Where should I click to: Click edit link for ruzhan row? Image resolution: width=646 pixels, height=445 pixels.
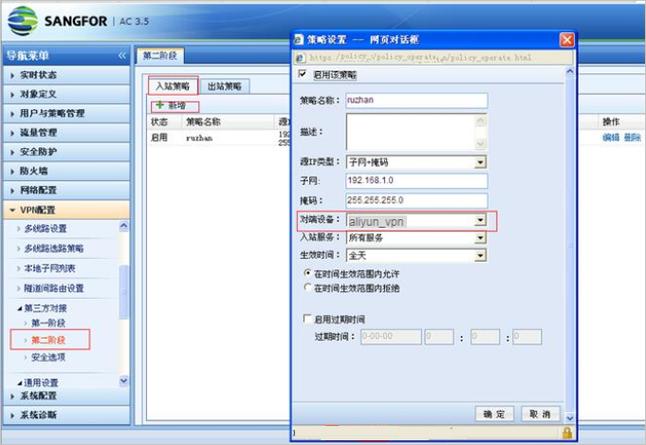[611, 137]
